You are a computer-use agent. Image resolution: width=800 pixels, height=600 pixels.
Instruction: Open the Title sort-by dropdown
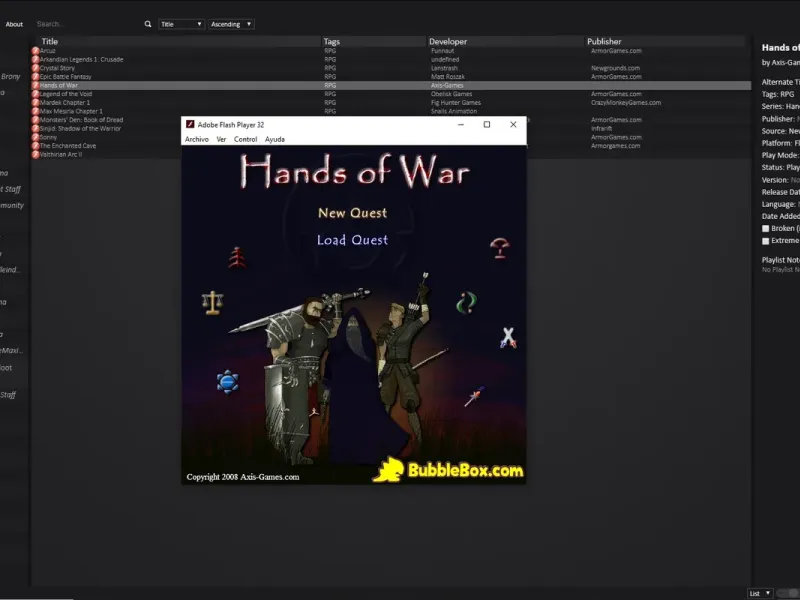point(181,24)
